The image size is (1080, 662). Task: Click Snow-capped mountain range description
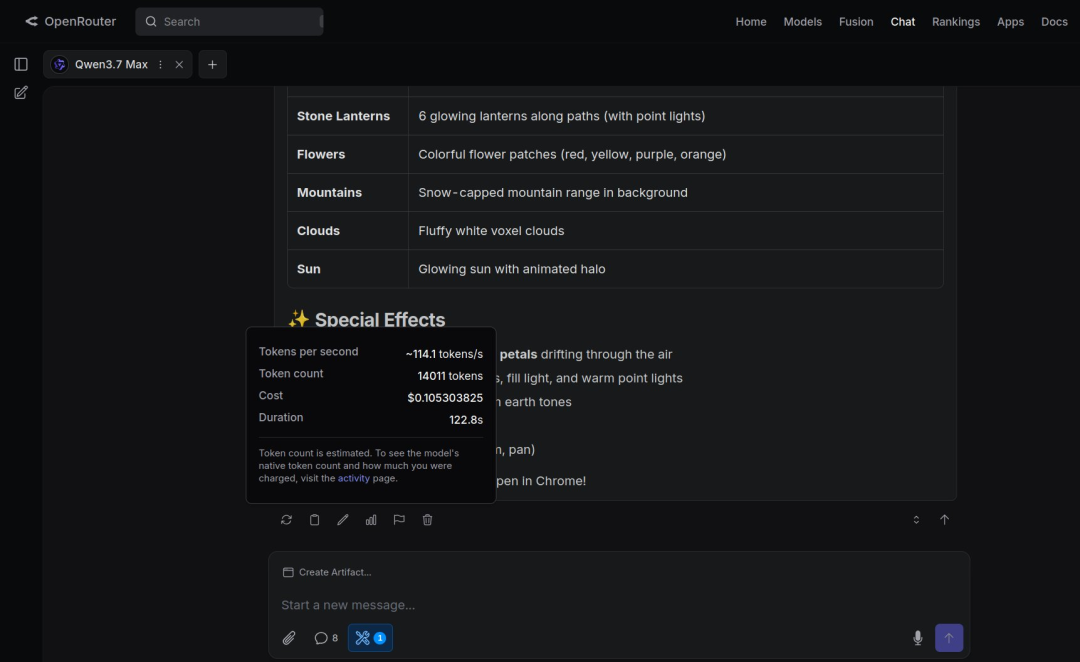[552, 192]
